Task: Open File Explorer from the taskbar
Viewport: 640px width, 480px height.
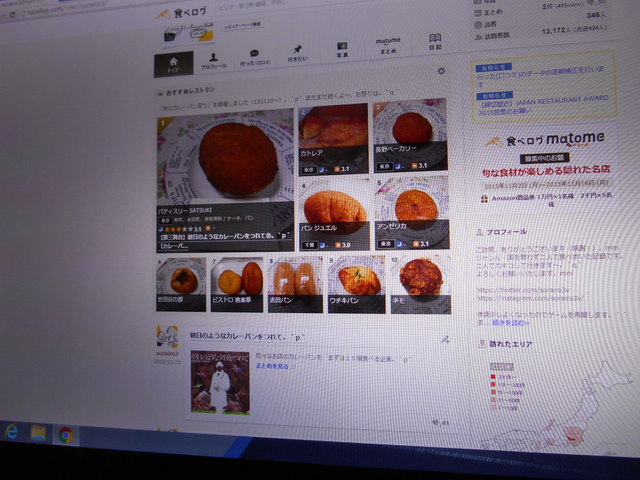Action: [x=39, y=432]
